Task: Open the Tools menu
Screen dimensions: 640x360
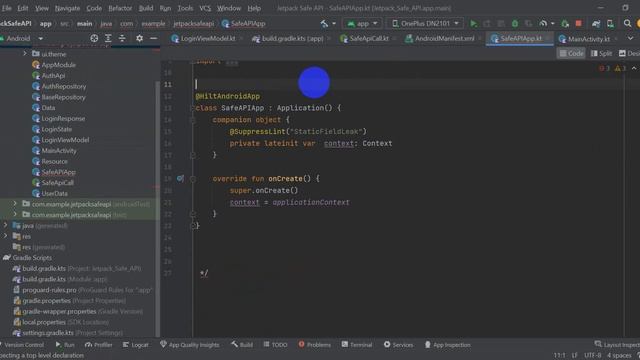Action: click(185, 8)
